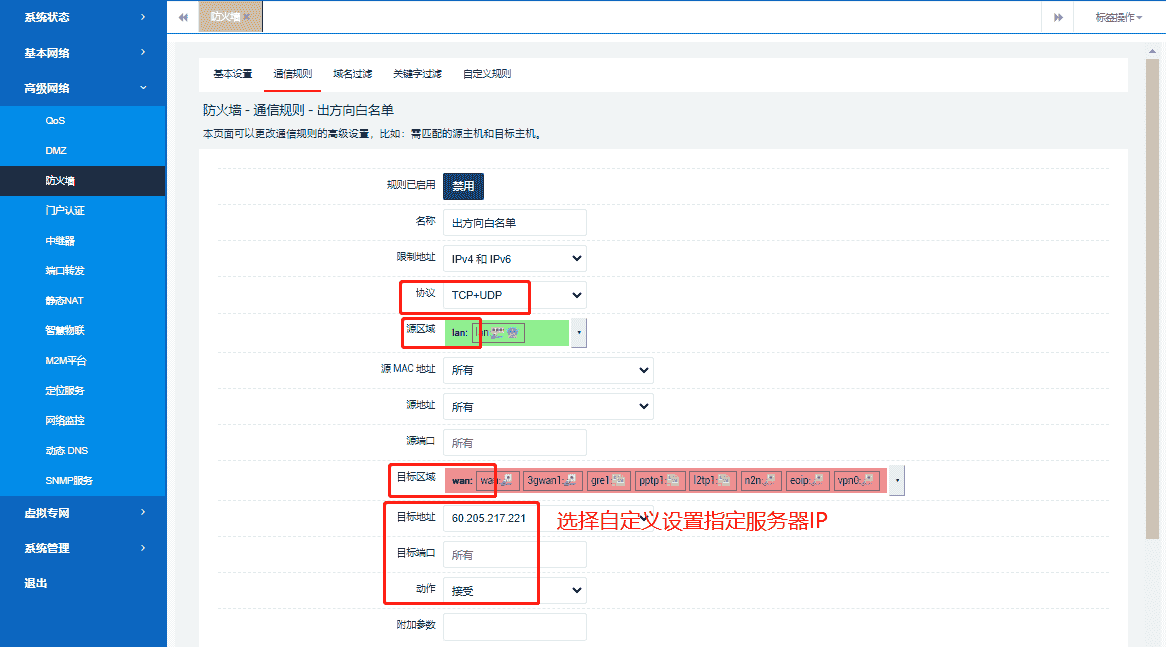Toggle the 规则已启用 禁用 switch
The height and width of the screenshot is (647, 1166).
point(463,186)
